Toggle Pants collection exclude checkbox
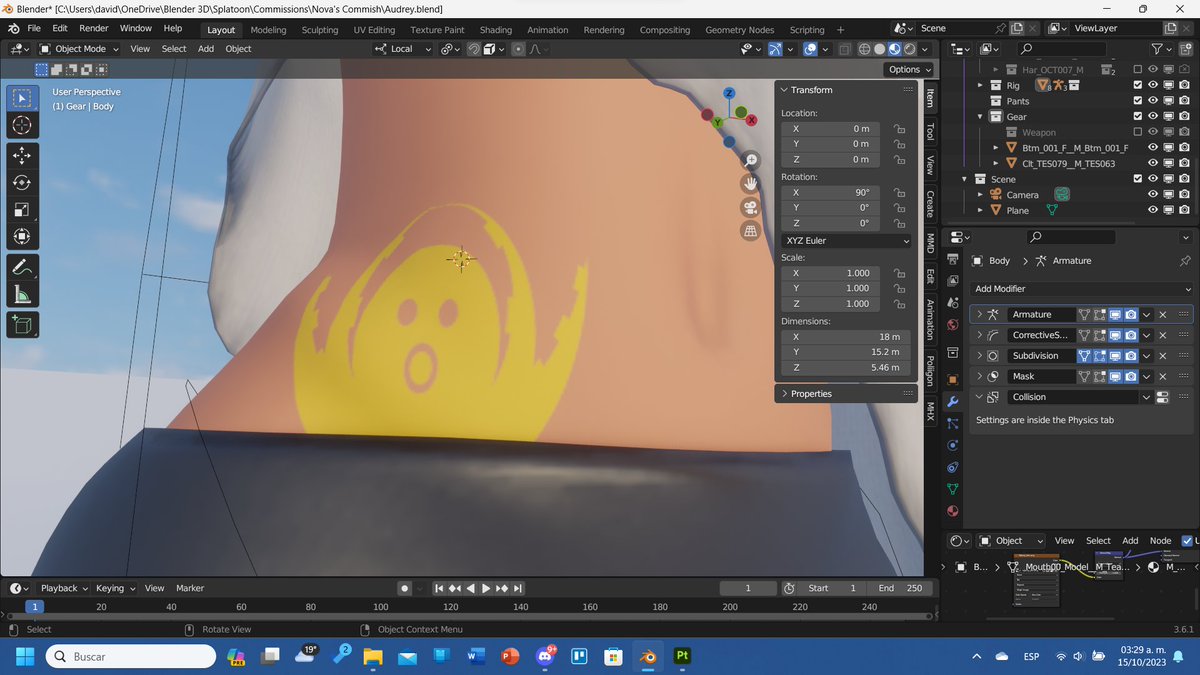Screen dimensions: 1200x675 [x=1138, y=101]
